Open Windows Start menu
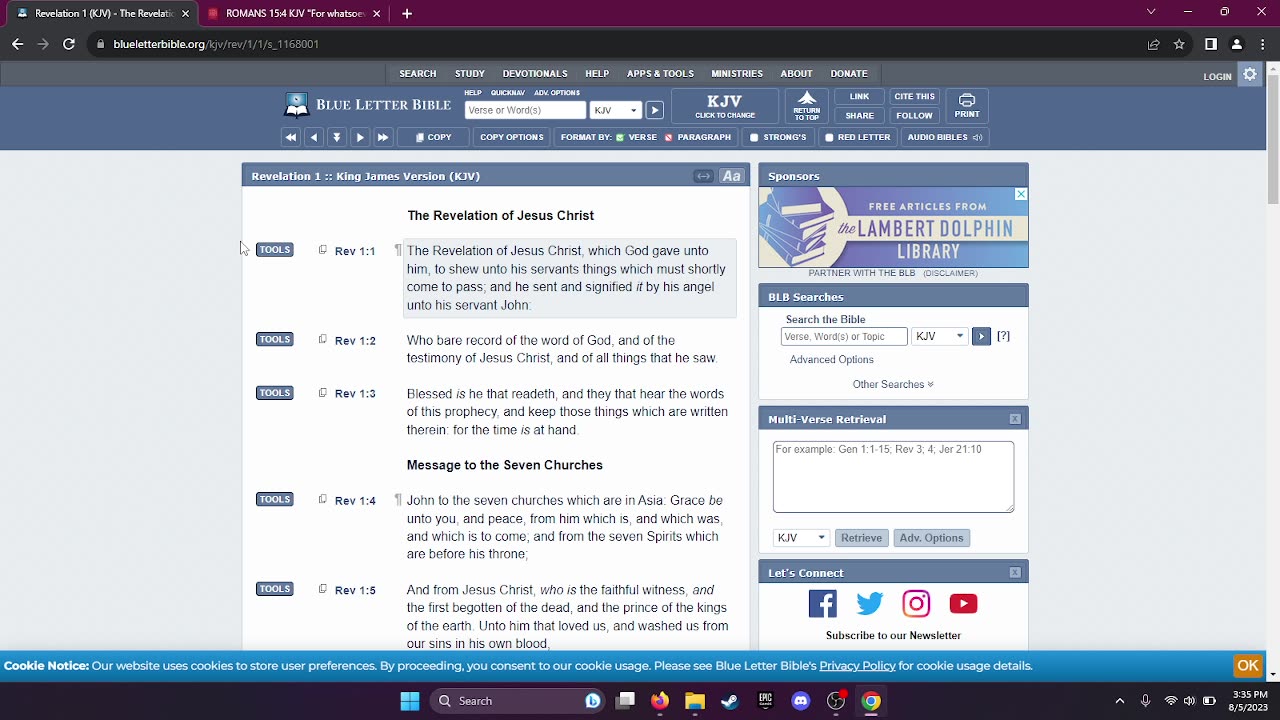1280x720 pixels. tap(410, 701)
